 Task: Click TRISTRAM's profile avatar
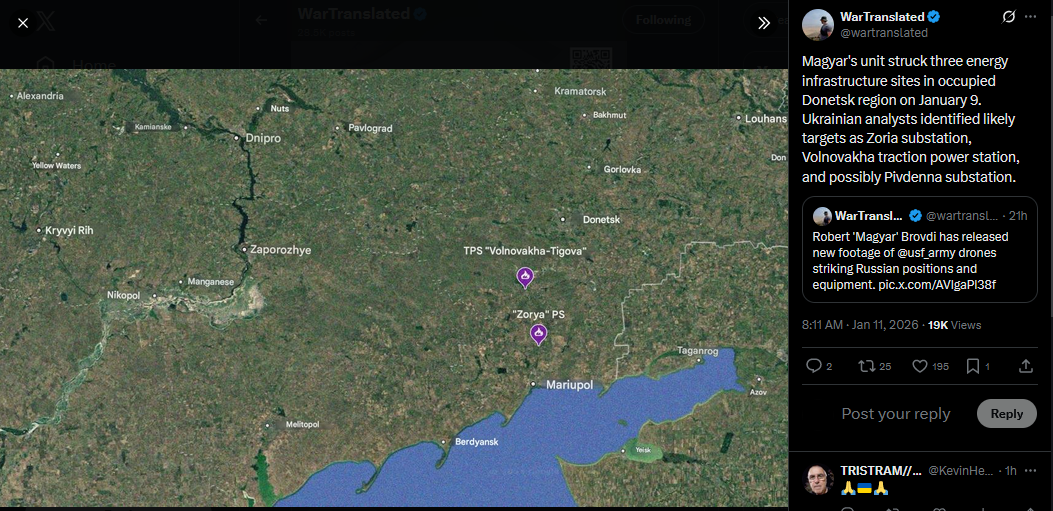(x=818, y=479)
